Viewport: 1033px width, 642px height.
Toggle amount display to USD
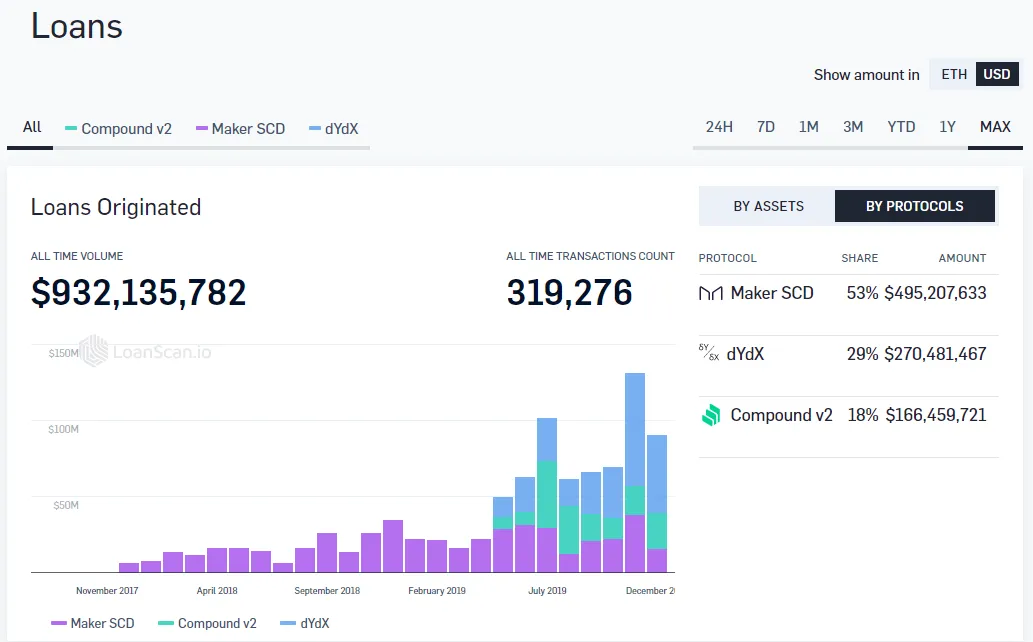coord(996,75)
